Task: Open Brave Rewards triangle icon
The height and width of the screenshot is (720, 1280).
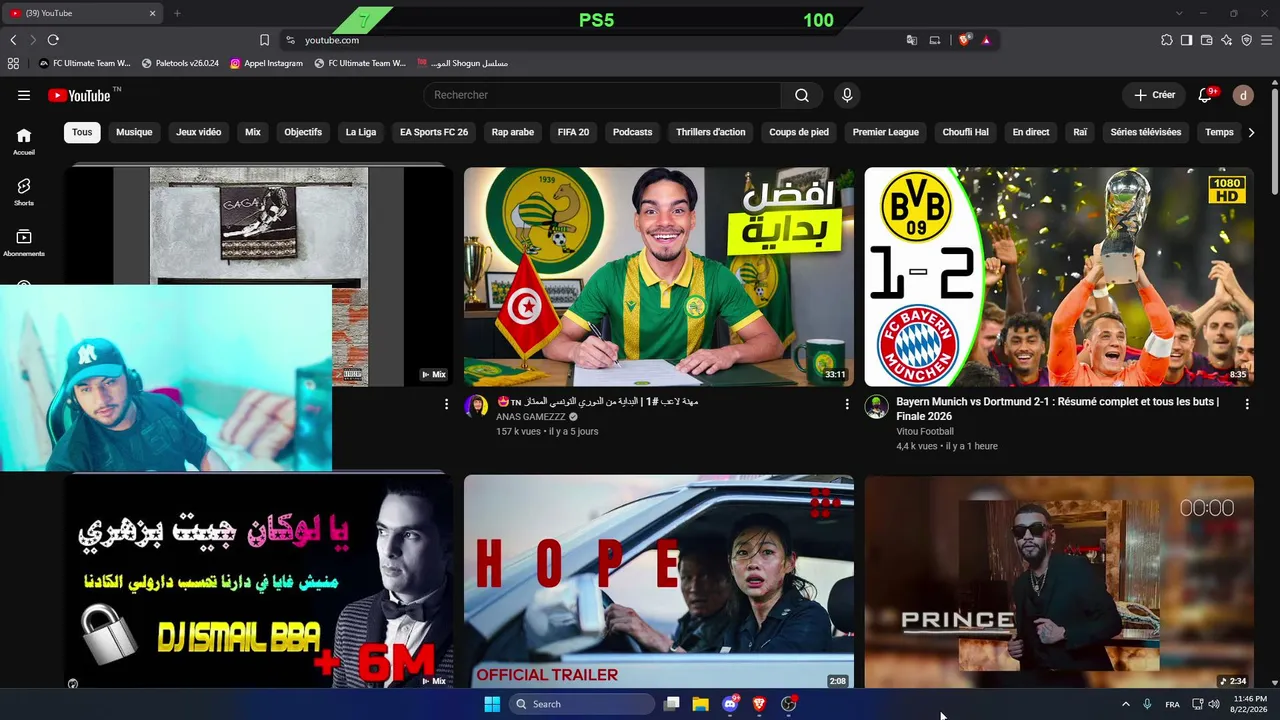Action: coord(986,40)
